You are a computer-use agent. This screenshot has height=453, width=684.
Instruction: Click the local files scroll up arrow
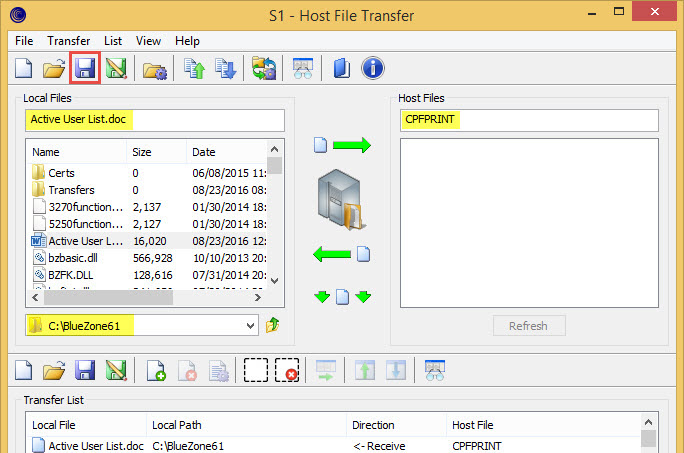(x=274, y=149)
